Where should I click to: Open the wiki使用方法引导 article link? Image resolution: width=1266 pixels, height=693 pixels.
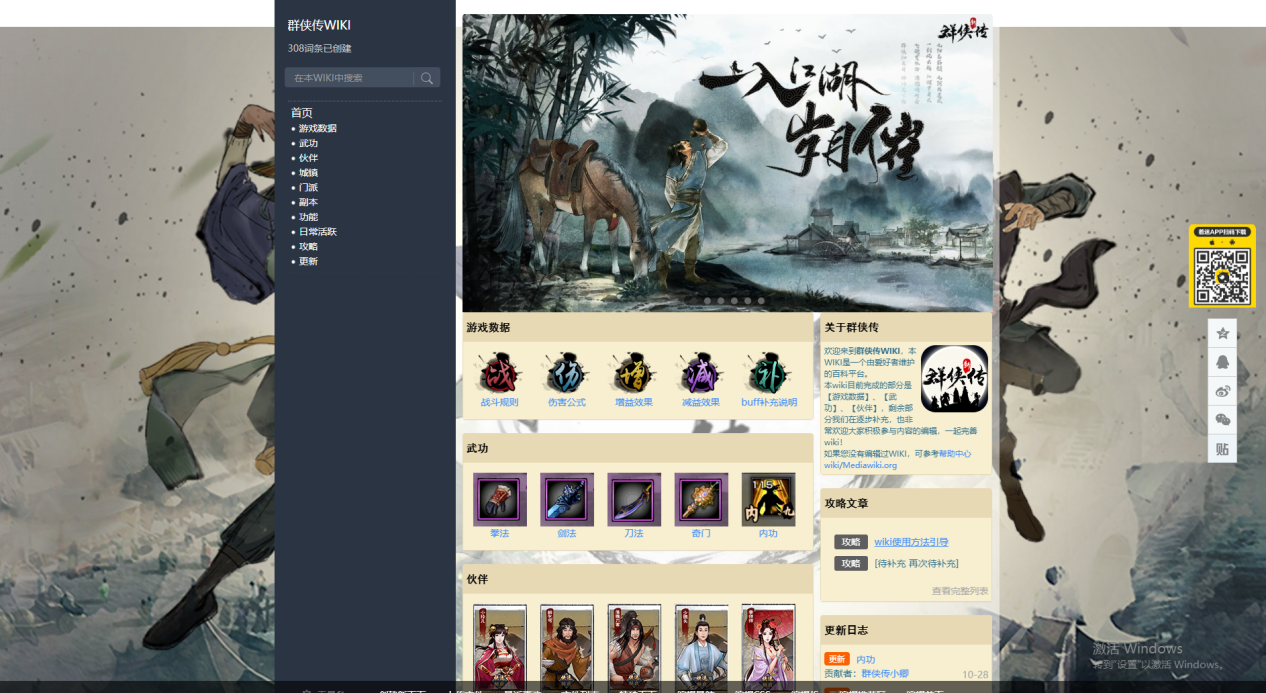pos(911,542)
